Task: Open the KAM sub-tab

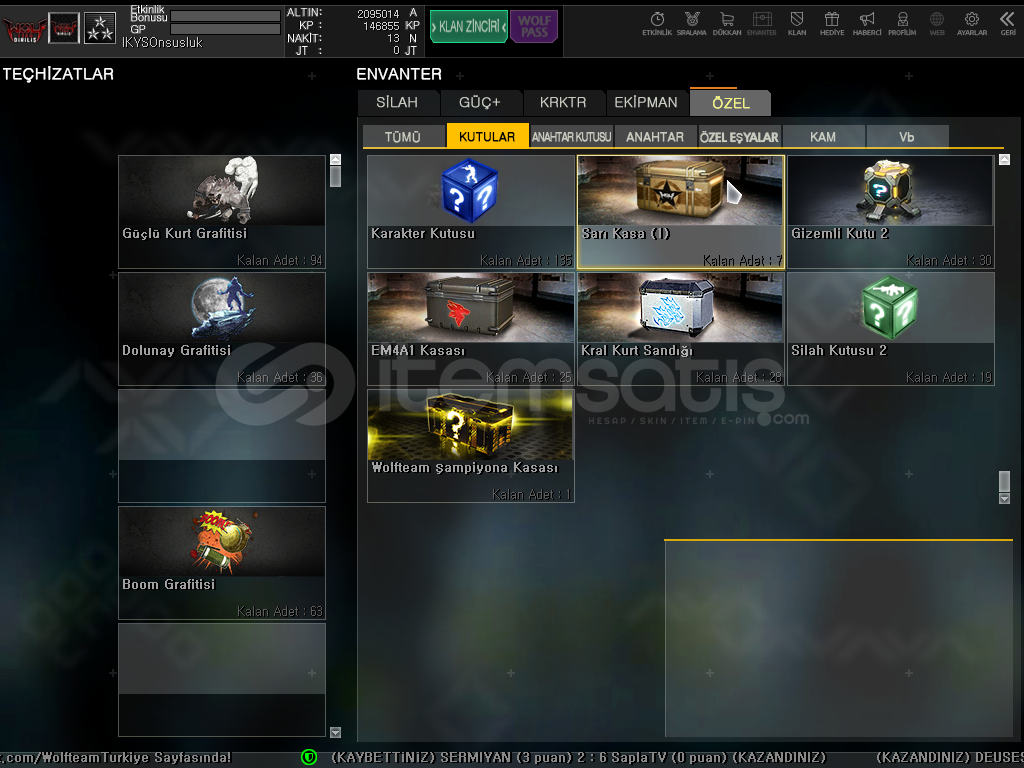Action: click(823, 136)
